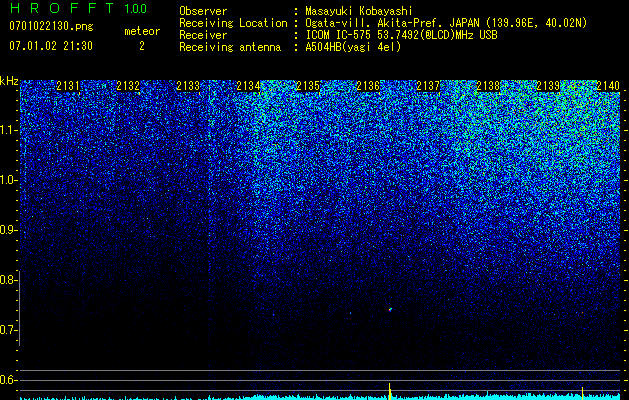Image resolution: width=629 pixels, height=400 pixels.
Task: Click time marker 2131
Action: tap(68, 86)
